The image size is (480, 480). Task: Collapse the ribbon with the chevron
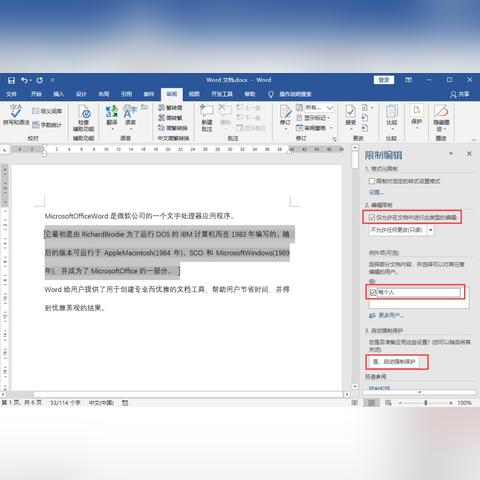click(x=474, y=139)
